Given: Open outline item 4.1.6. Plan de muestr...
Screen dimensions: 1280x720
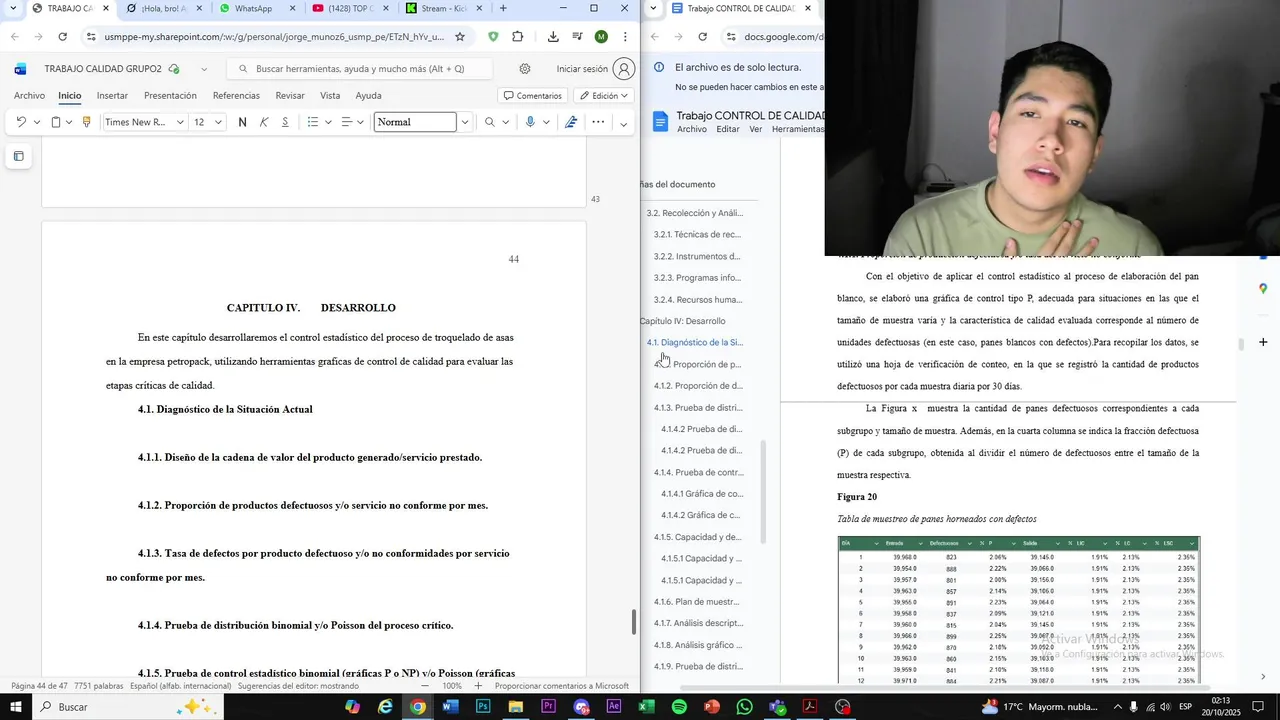Looking at the screenshot, I should 696,602.
